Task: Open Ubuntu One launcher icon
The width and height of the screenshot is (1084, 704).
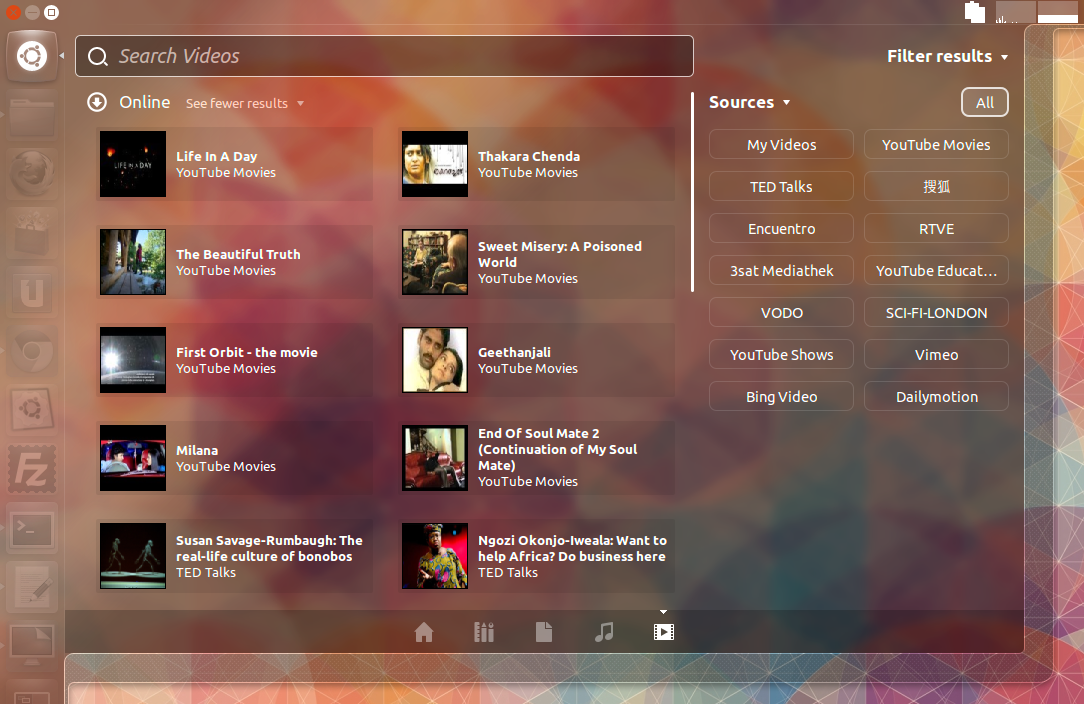Action: [32, 291]
